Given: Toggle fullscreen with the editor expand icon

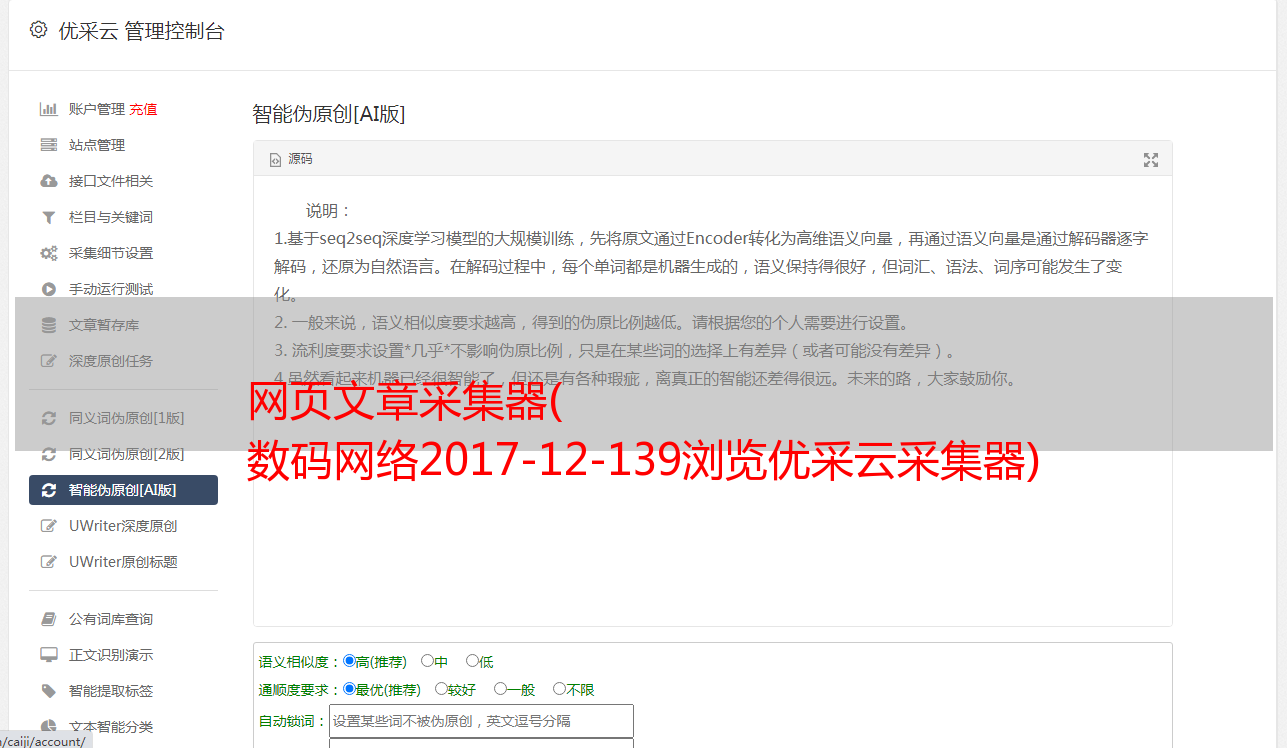Looking at the screenshot, I should [1151, 160].
